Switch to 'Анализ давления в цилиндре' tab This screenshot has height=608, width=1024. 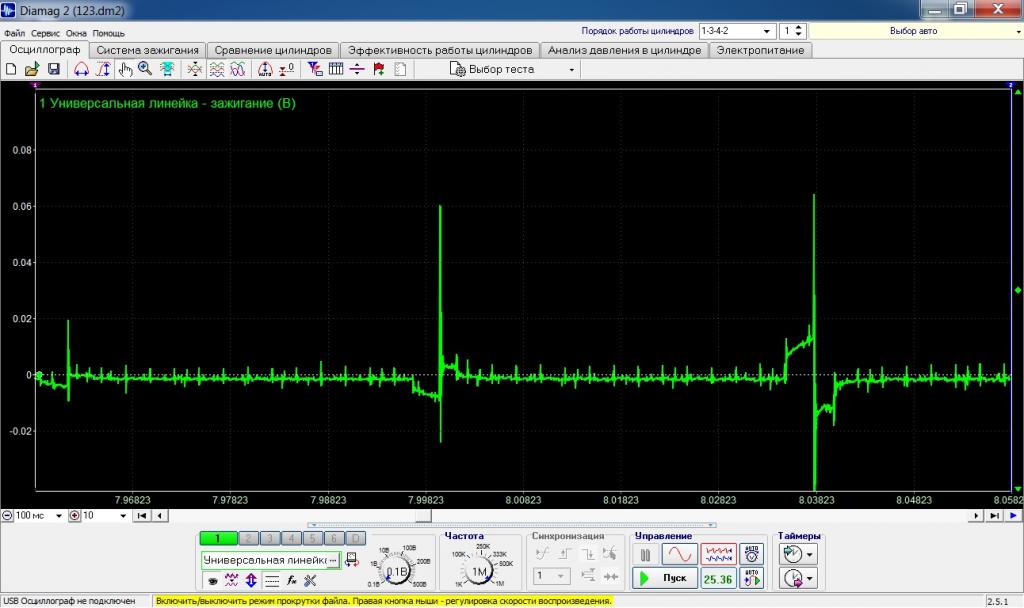(624, 50)
